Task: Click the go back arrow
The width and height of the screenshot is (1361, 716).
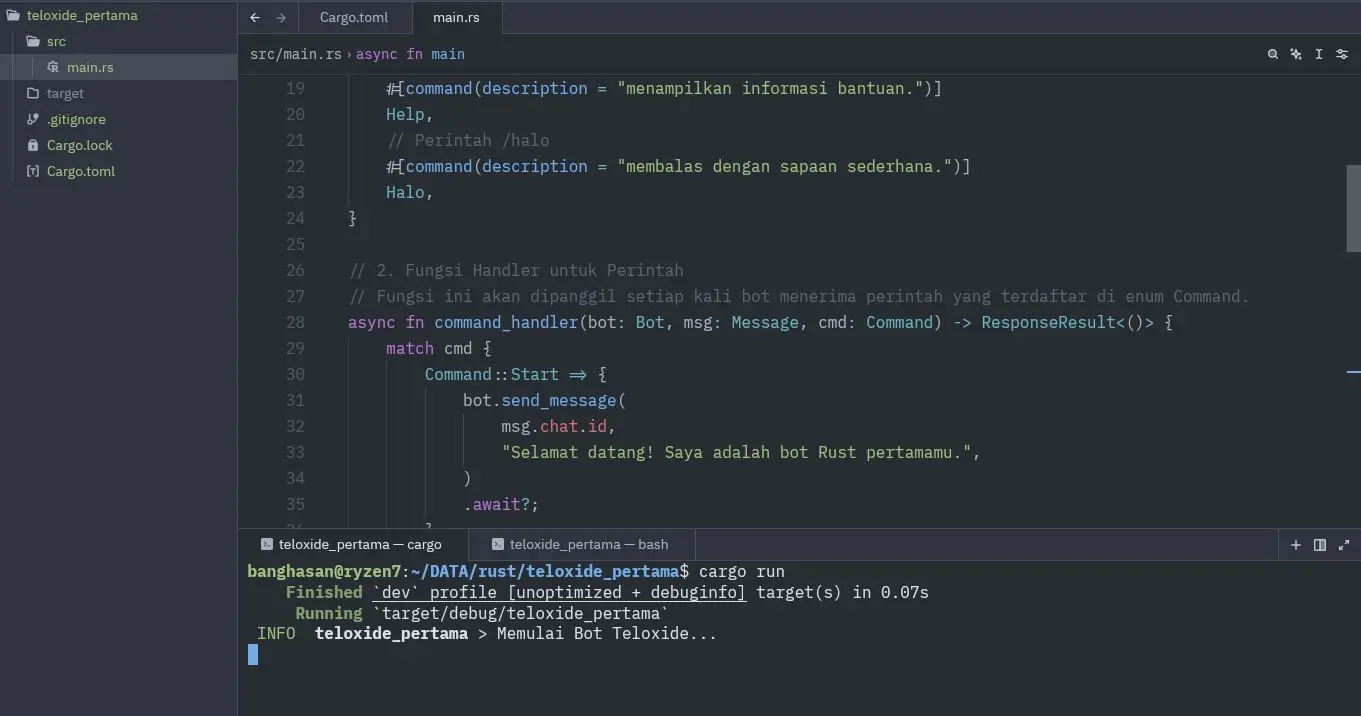Action: pos(255,18)
